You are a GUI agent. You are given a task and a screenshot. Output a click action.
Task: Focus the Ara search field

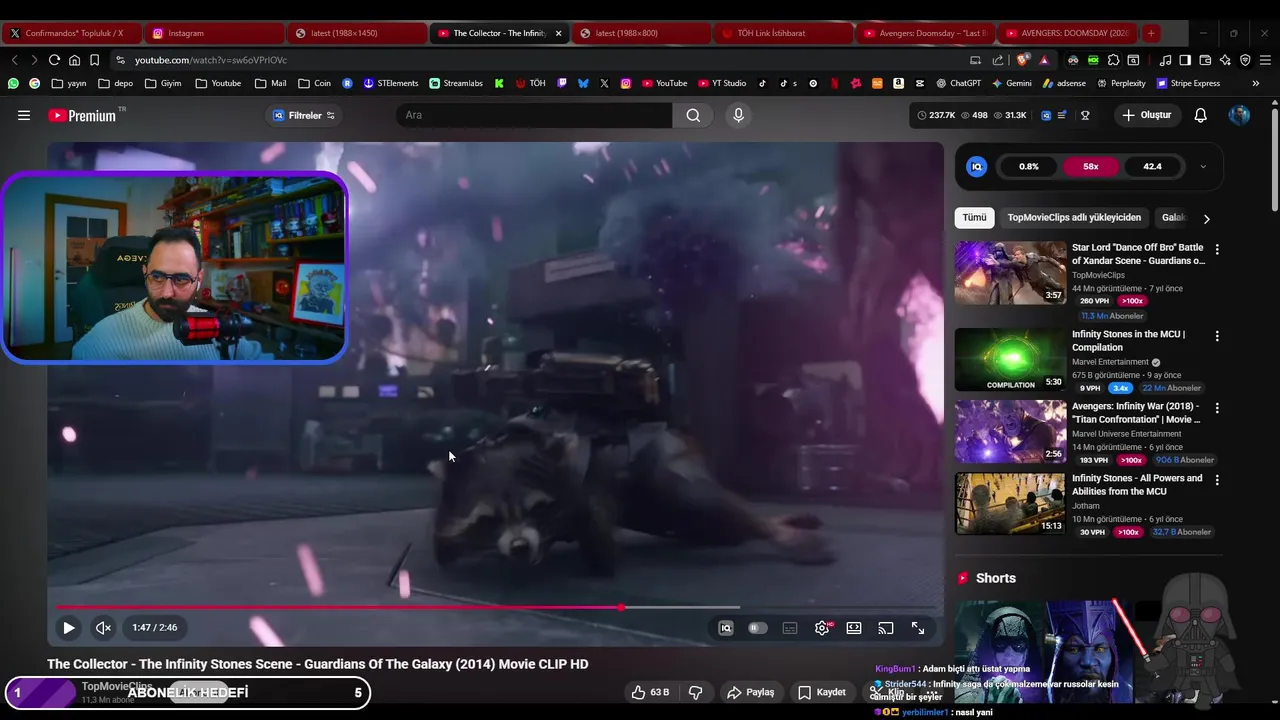click(534, 115)
